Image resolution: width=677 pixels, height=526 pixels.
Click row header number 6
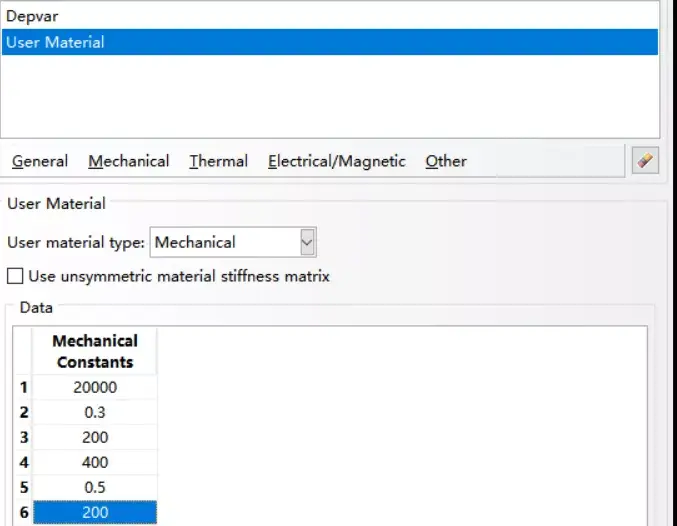[24, 513]
